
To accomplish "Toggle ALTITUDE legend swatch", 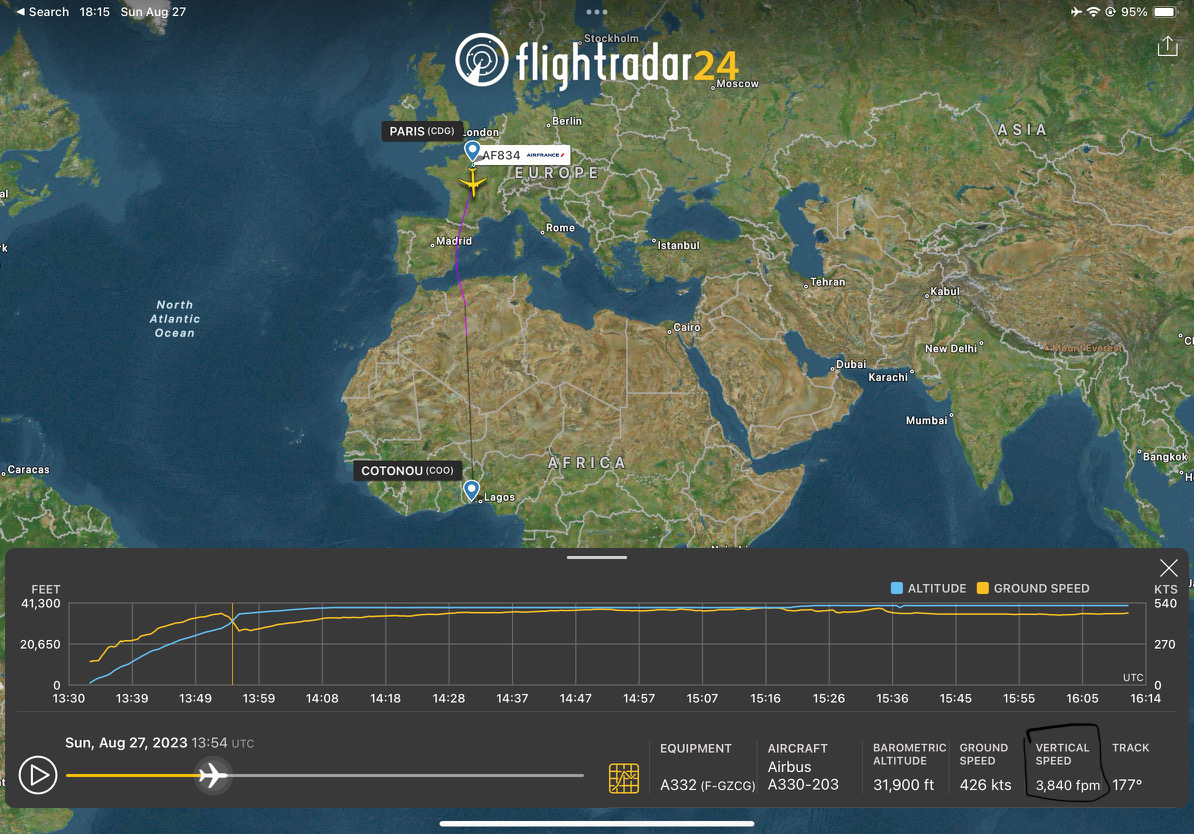I will click(x=896, y=588).
